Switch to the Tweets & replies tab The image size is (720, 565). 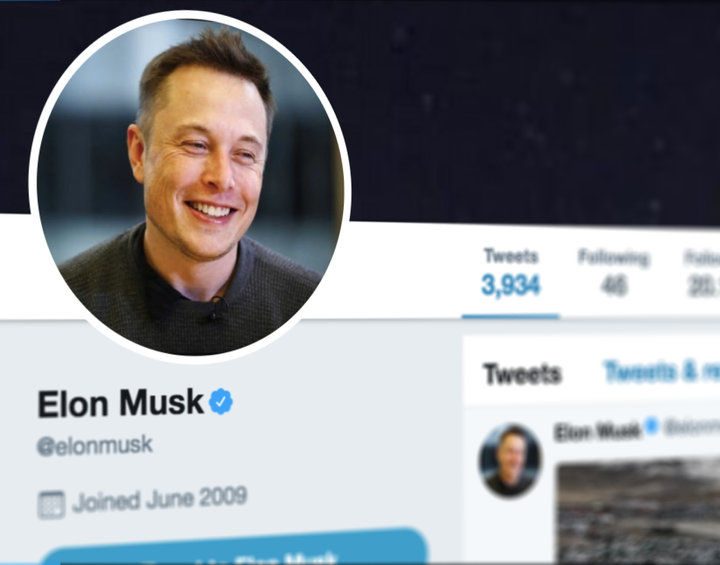pos(662,371)
